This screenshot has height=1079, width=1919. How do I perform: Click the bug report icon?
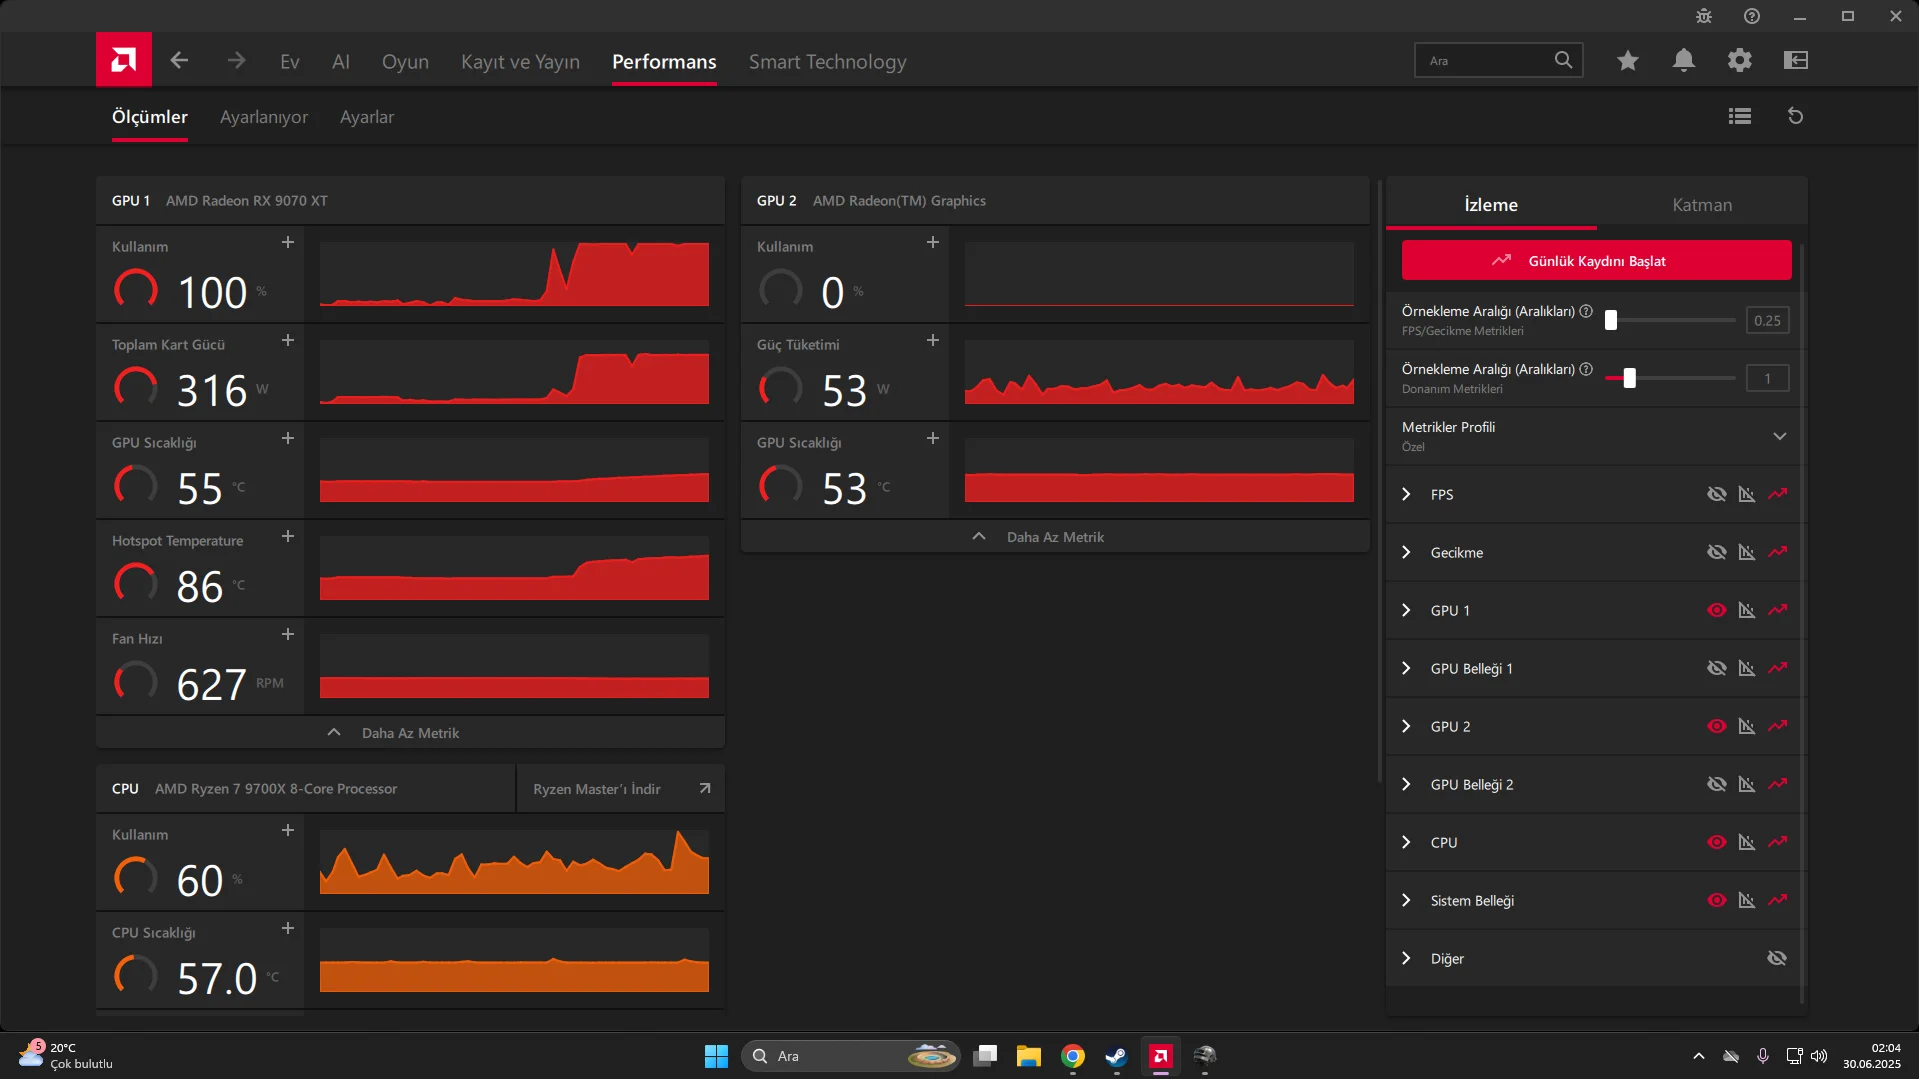tap(1704, 16)
